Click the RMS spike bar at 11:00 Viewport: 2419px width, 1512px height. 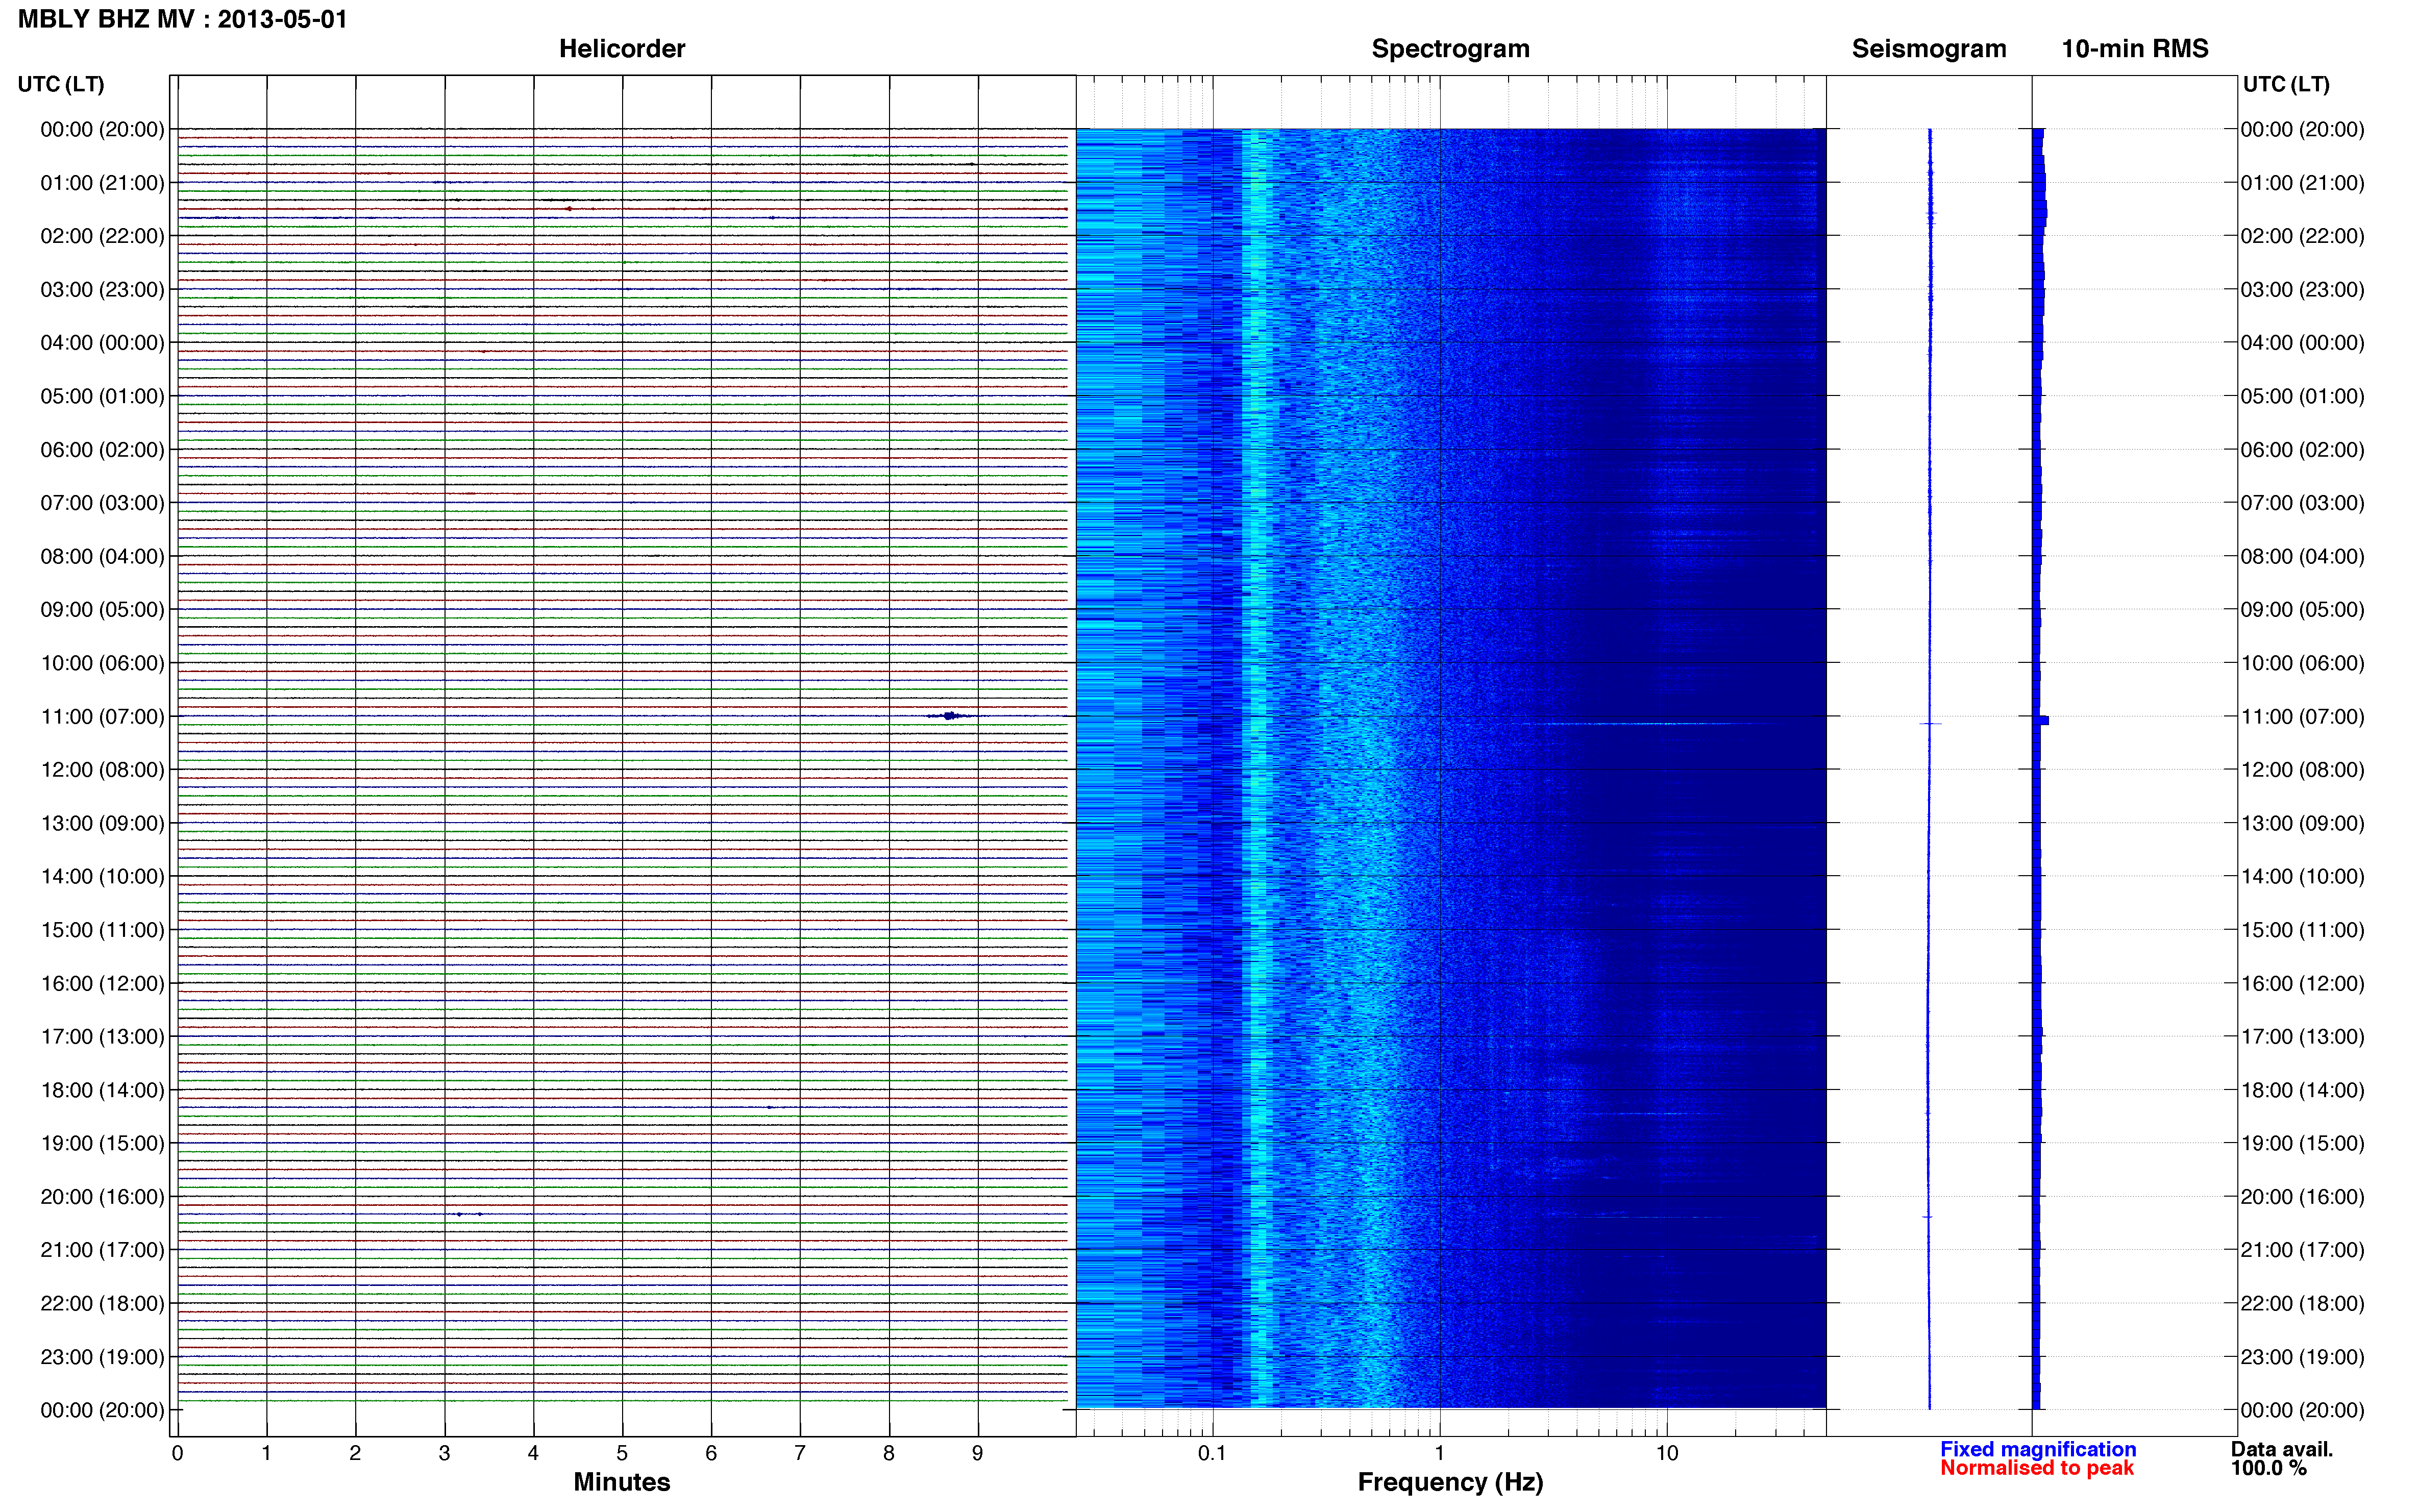coord(2042,720)
